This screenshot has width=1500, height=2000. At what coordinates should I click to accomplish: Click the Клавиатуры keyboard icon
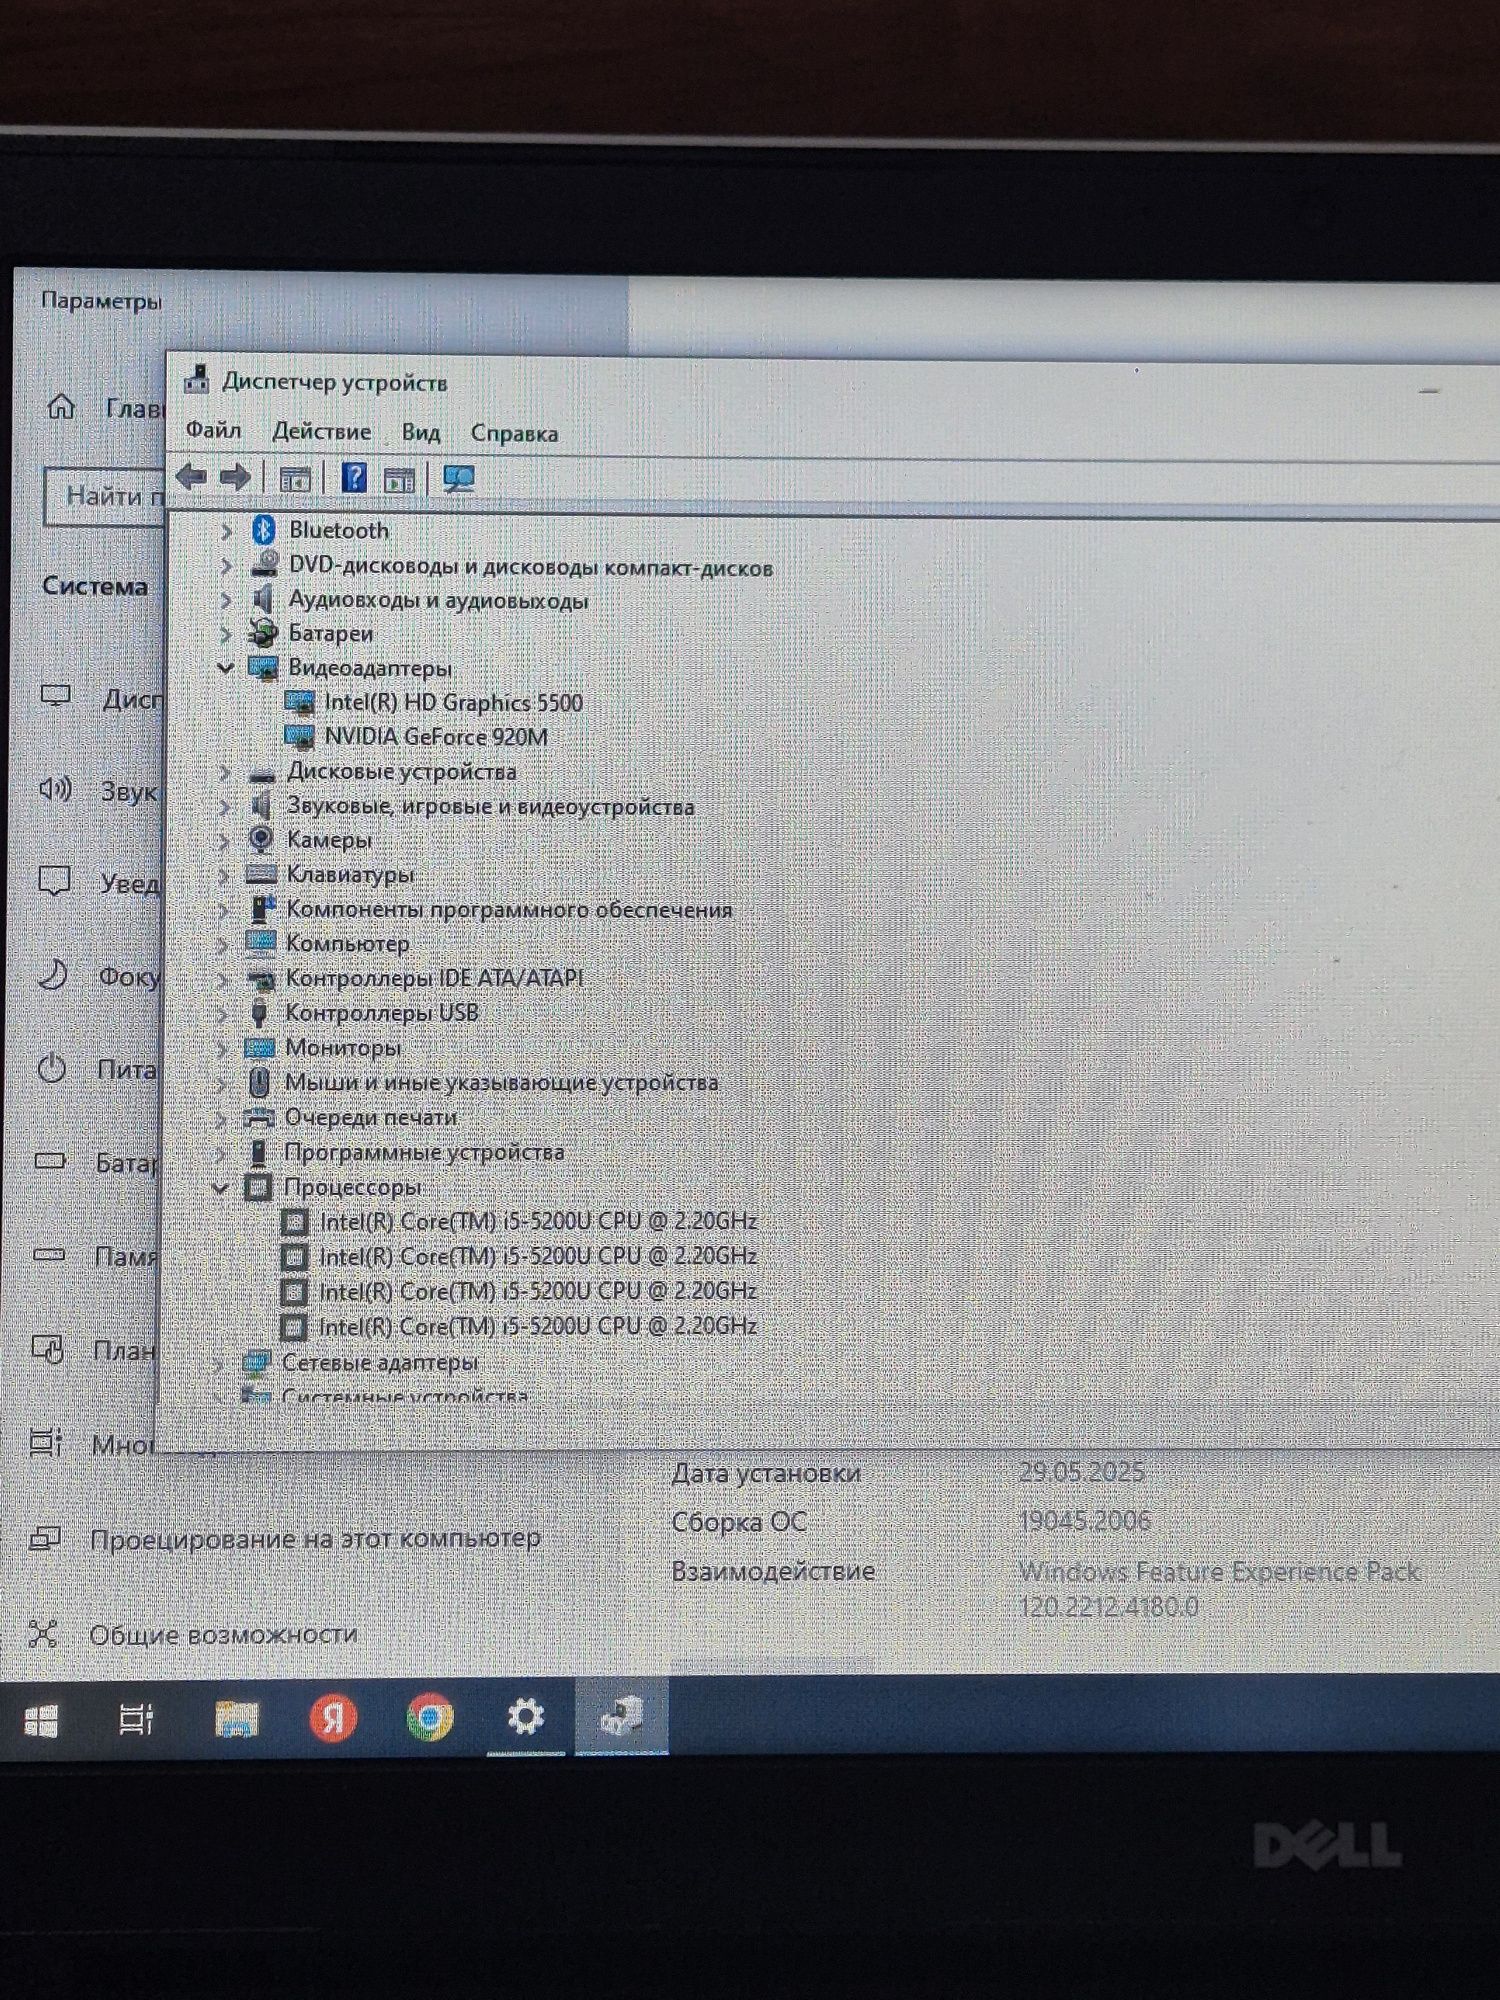tap(261, 874)
